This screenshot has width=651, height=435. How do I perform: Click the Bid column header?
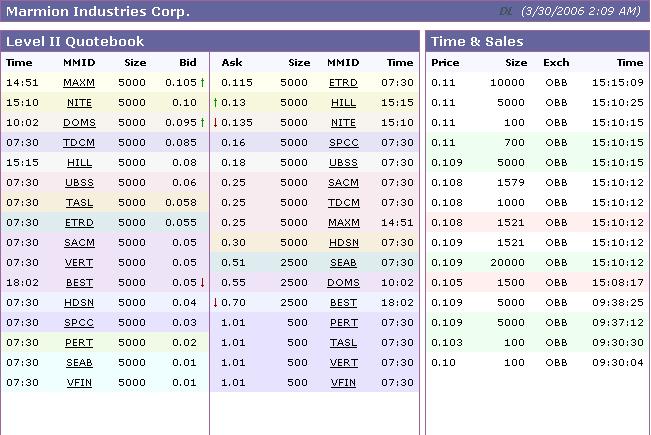(x=187, y=62)
